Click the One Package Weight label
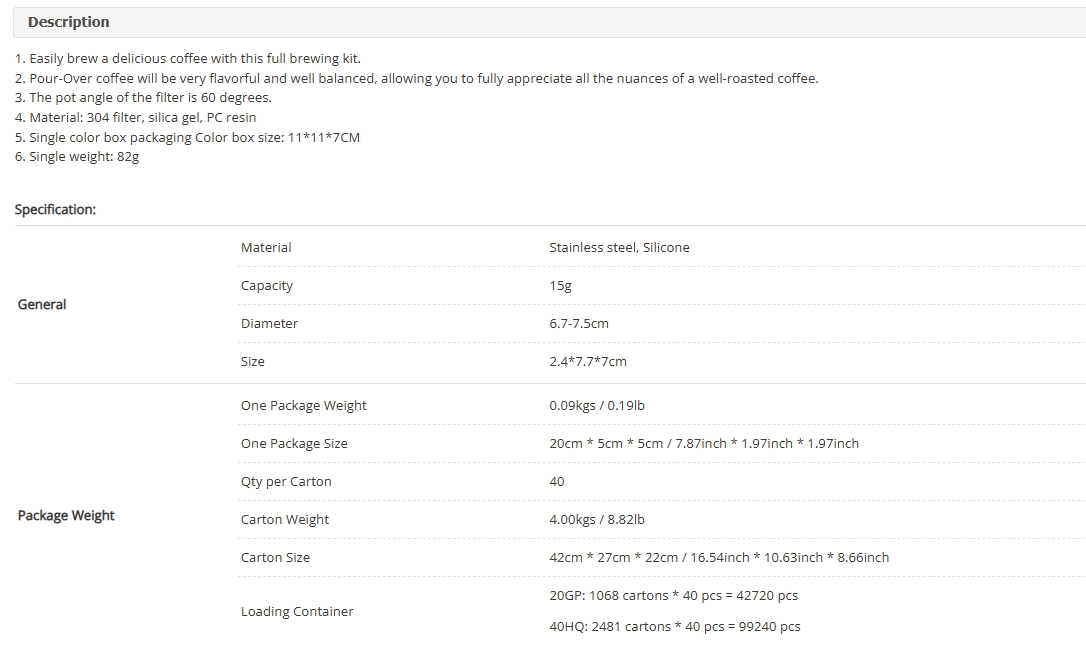This screenshot has width=1086, height=646. click(x=303, y=406)
